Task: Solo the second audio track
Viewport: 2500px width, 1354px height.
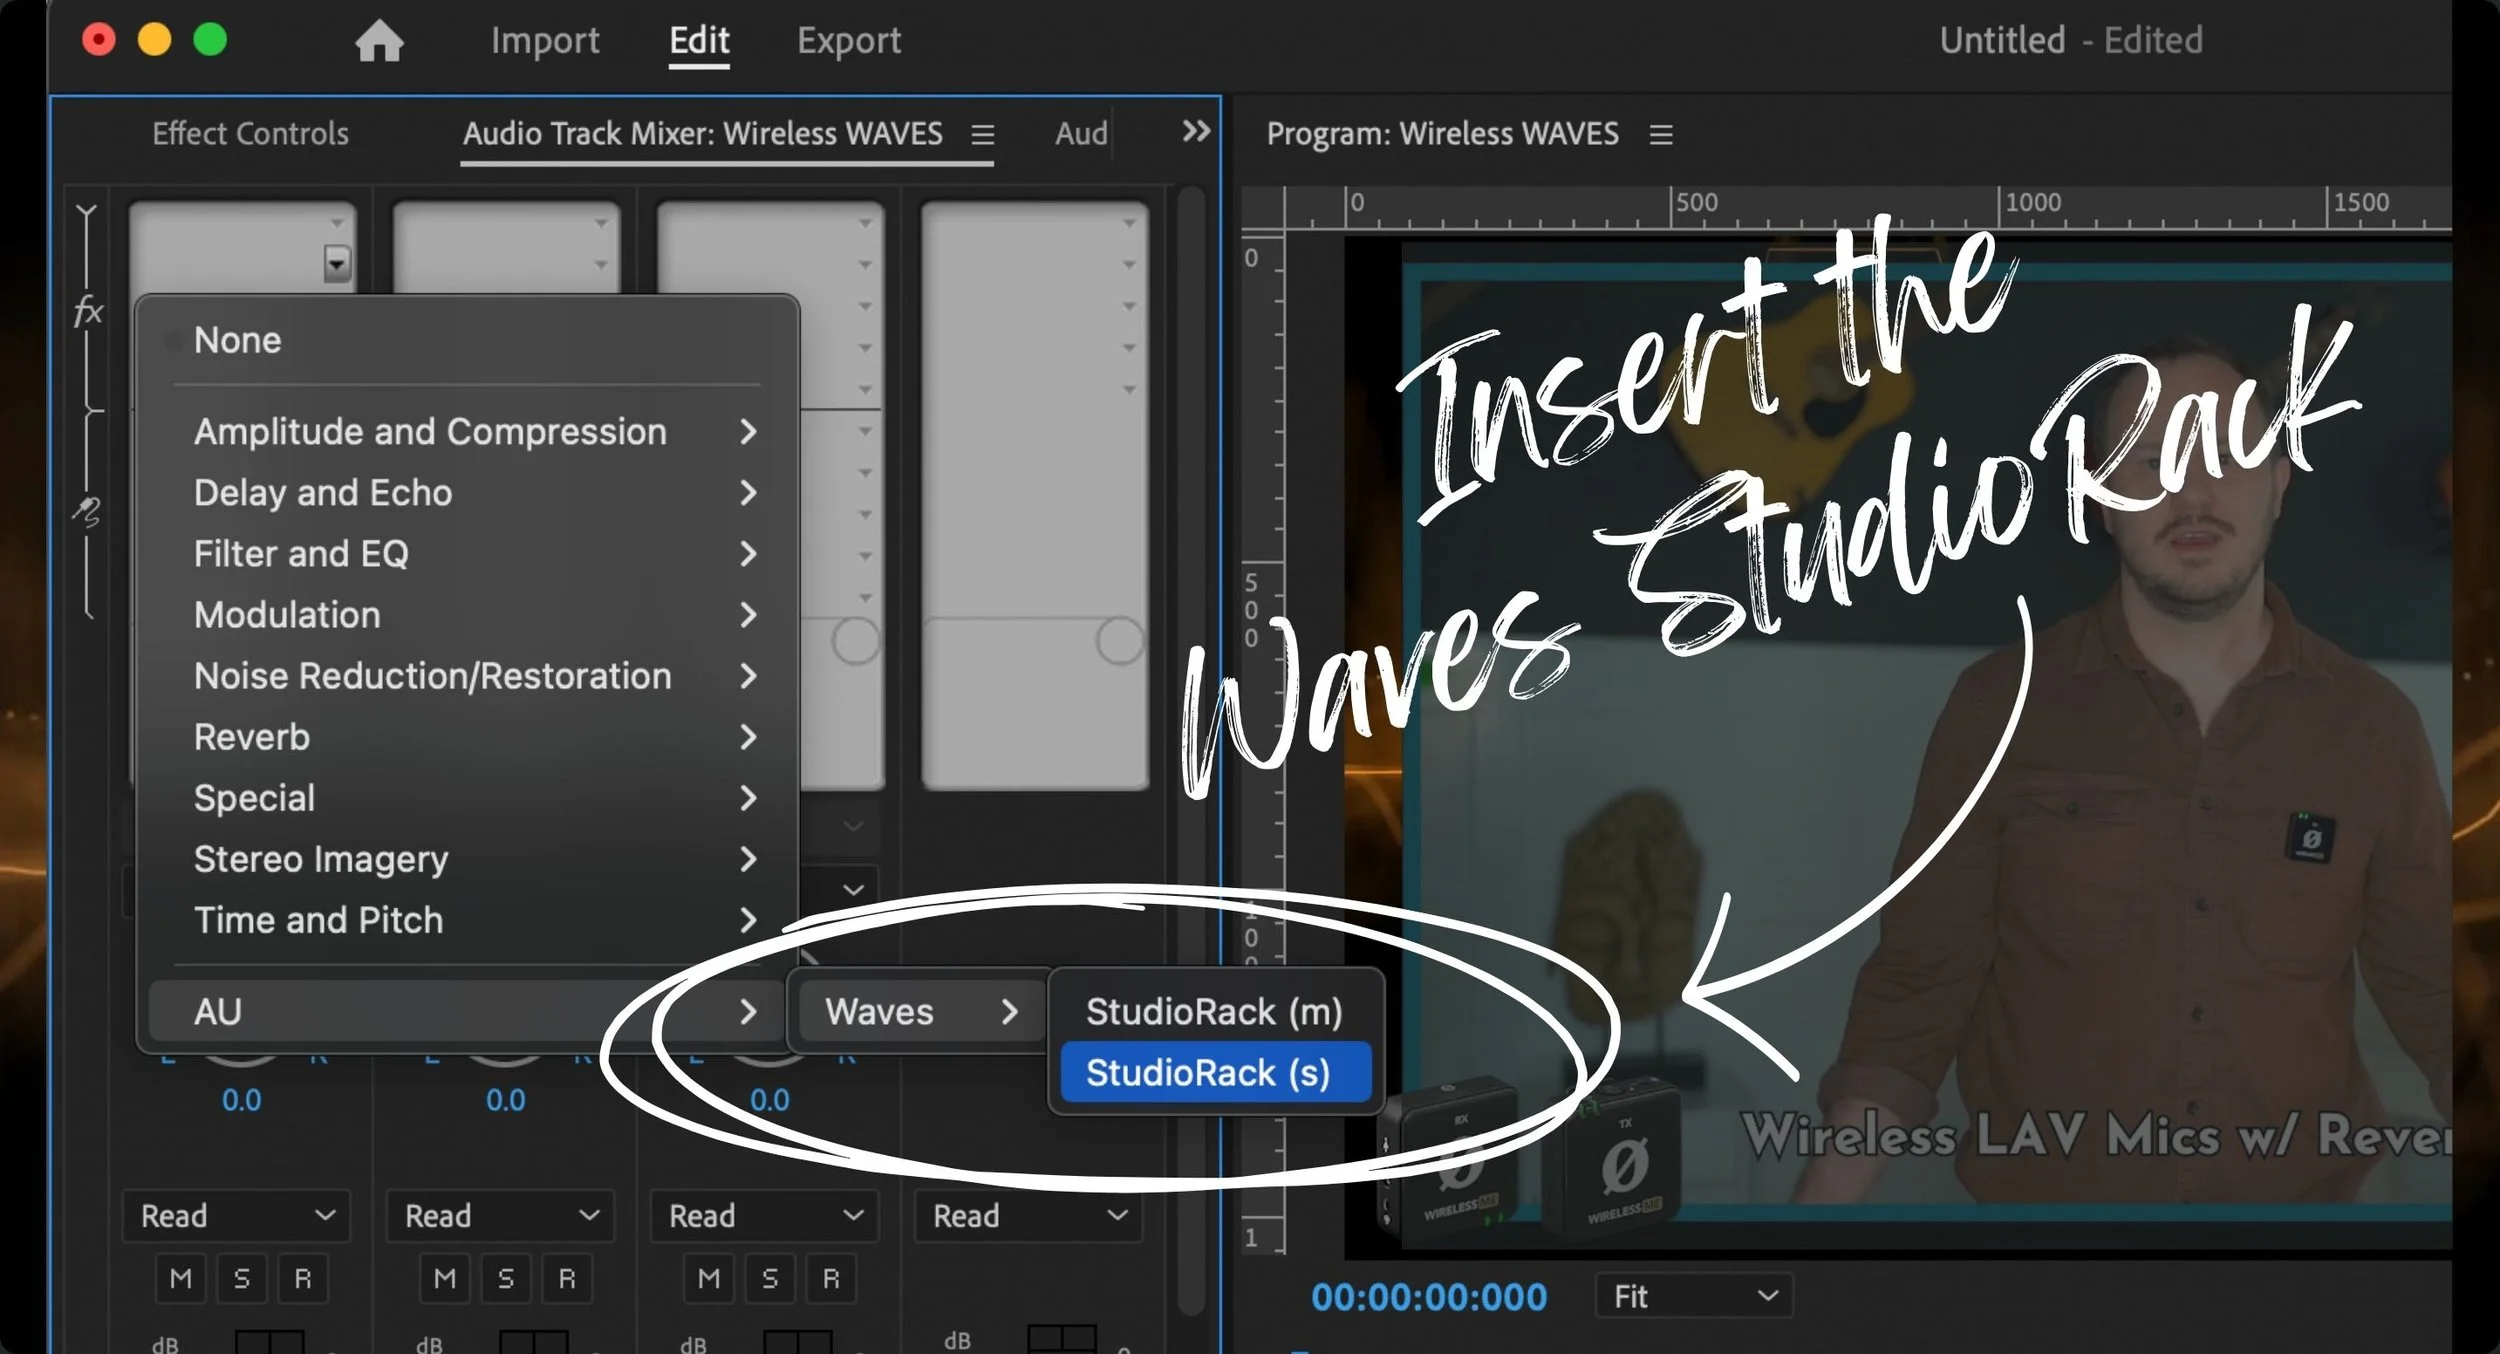Action: [506, 1278]
